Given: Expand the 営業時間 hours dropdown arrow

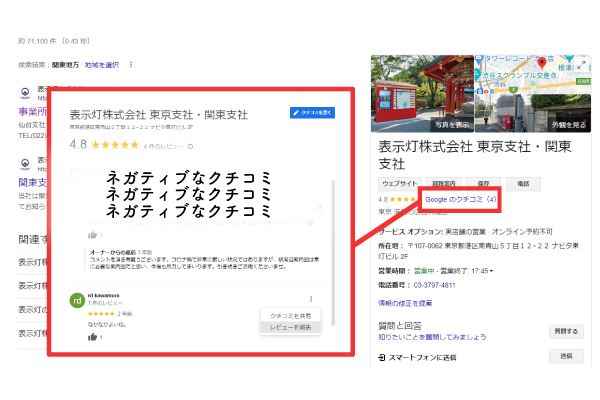Looking at the screenshot, I should [x=491, y=271].
